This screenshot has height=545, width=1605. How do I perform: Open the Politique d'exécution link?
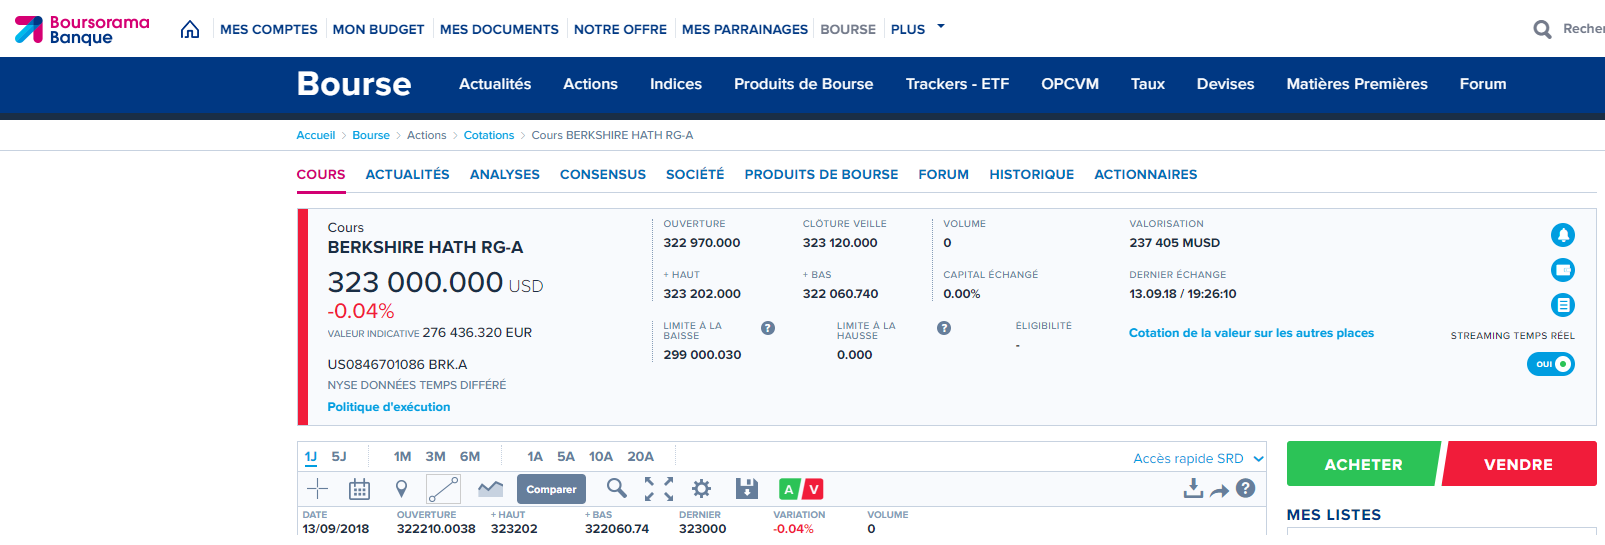click(x=389, y=407)
